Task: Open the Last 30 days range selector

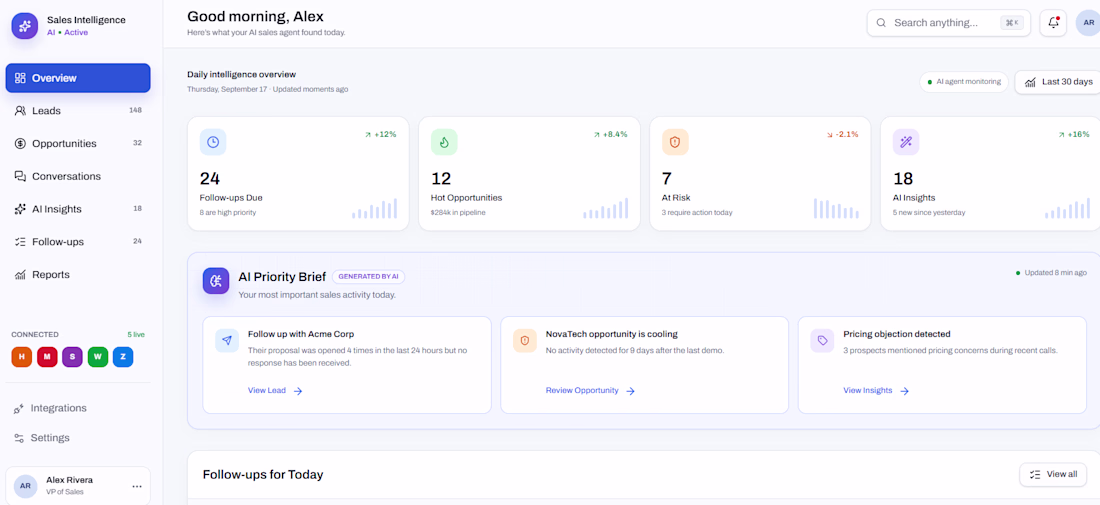Action: coord(1058,82)
